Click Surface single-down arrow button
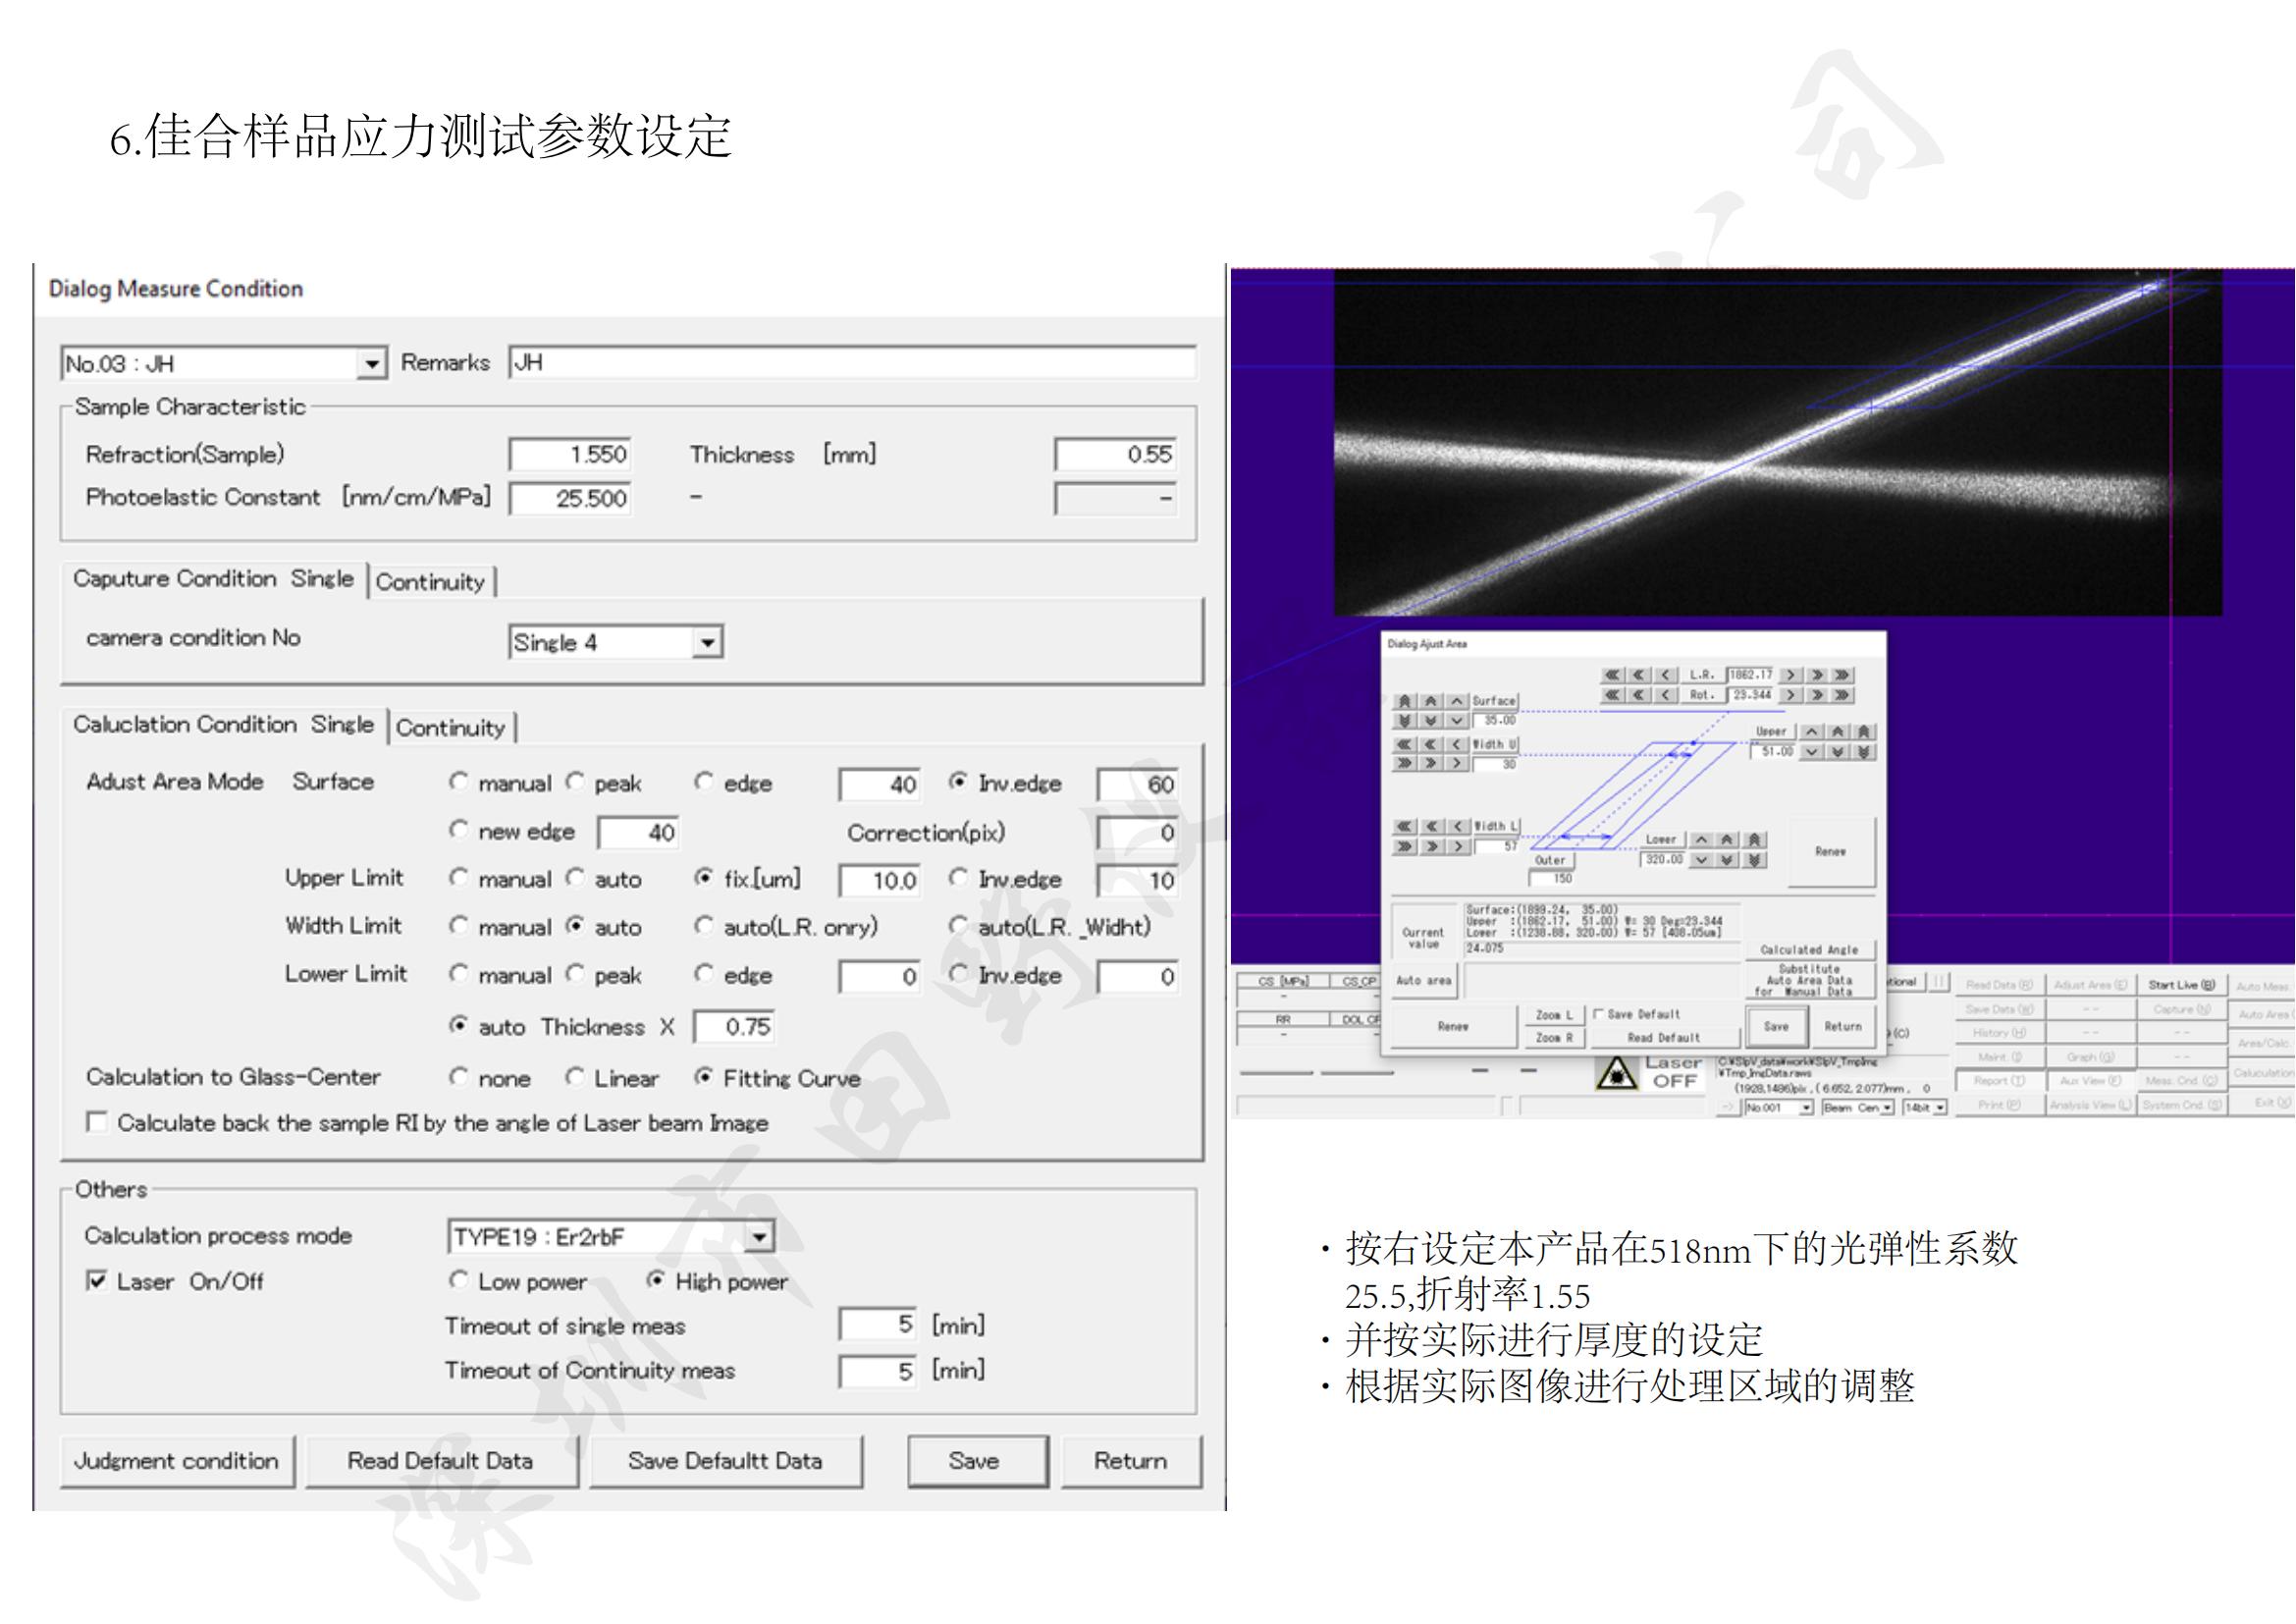 [x=1457, y=721]
